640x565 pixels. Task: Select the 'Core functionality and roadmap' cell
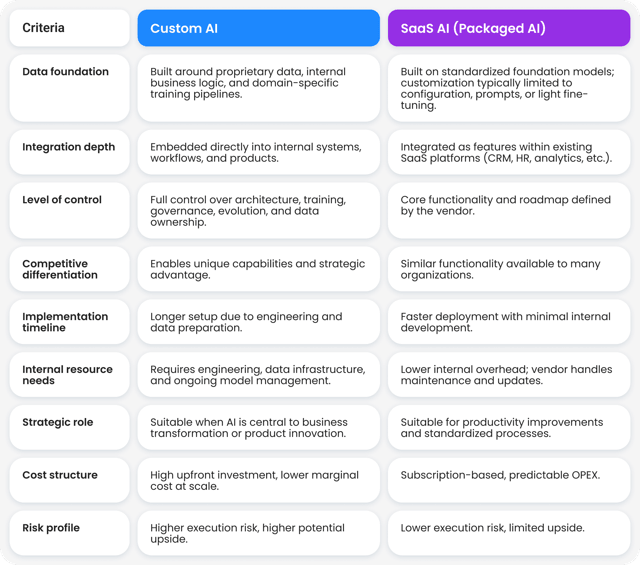coord(509,206)
